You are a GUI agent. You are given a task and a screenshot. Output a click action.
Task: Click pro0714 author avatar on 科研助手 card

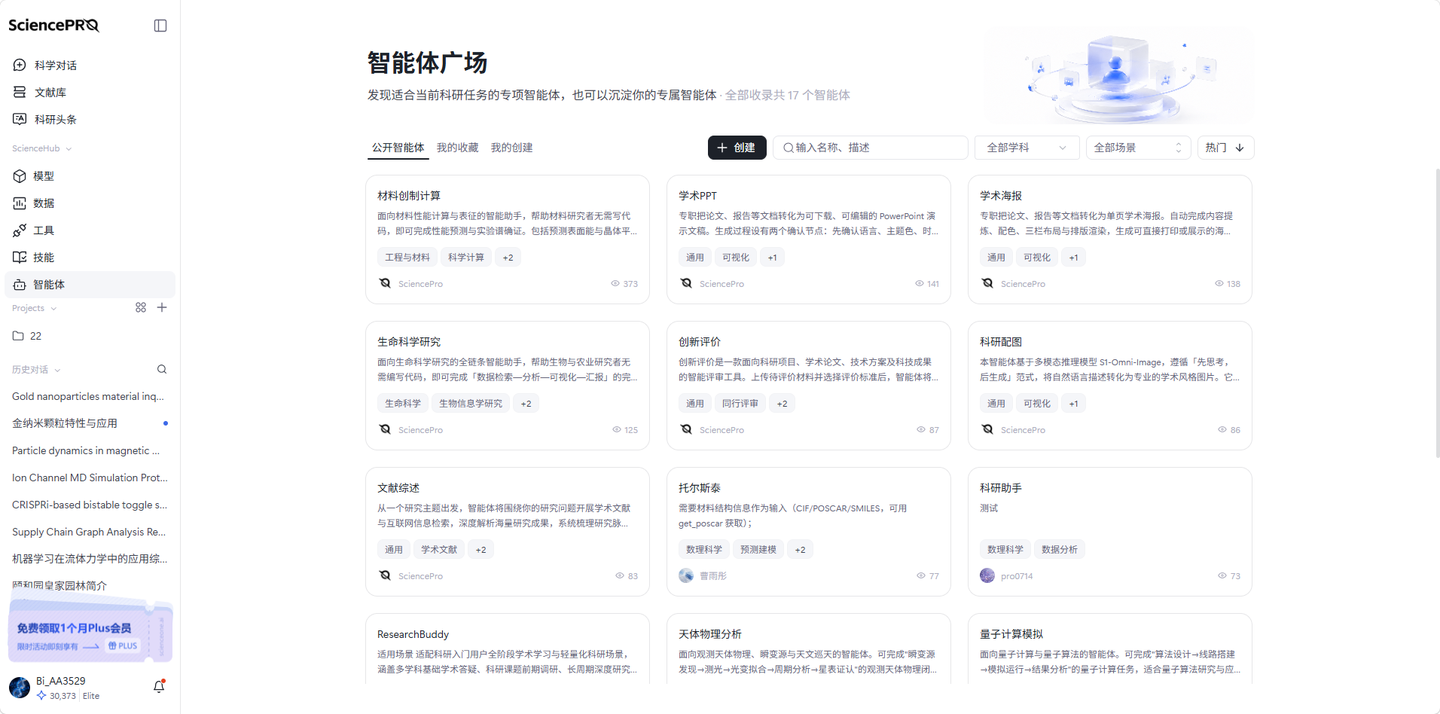(x=987, y=576)
